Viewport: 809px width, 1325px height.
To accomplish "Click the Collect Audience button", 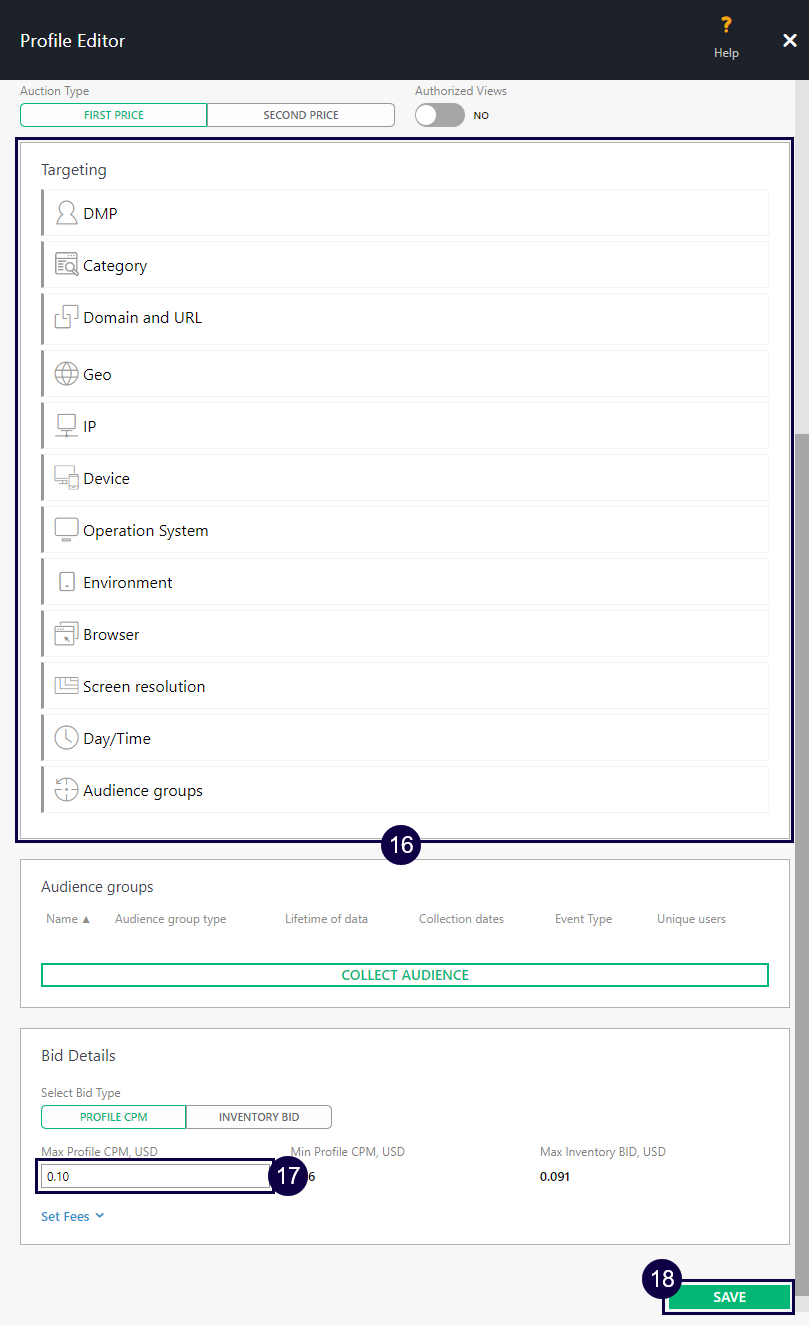I will point(405,975).
